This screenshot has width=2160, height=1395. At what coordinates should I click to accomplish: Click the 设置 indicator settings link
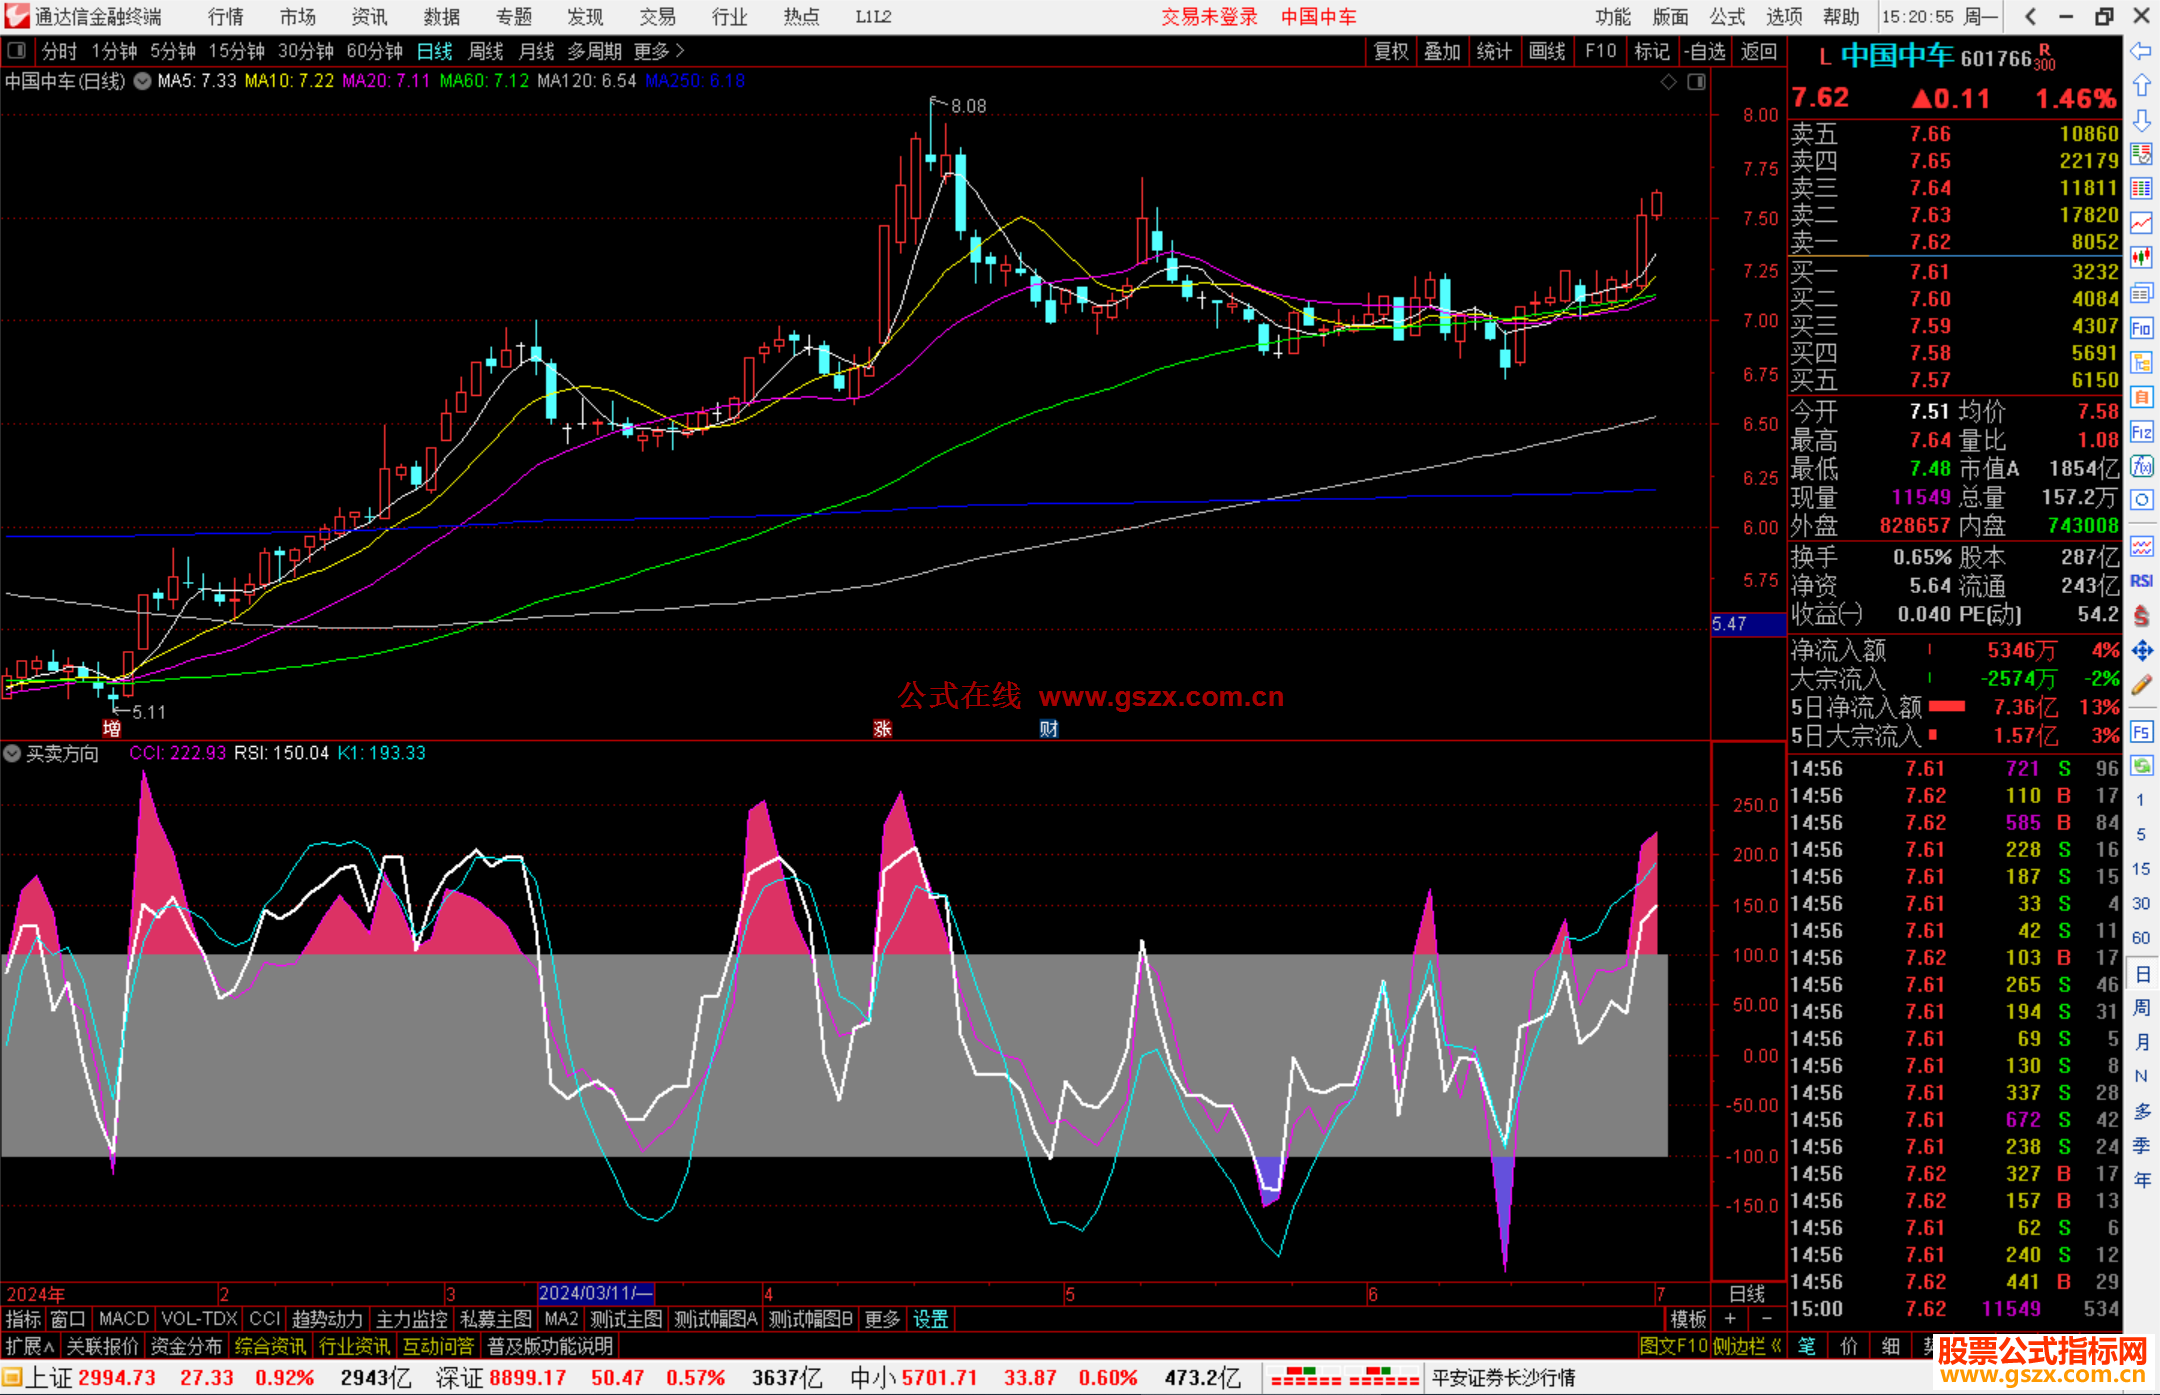click(x=930, y=1319)
